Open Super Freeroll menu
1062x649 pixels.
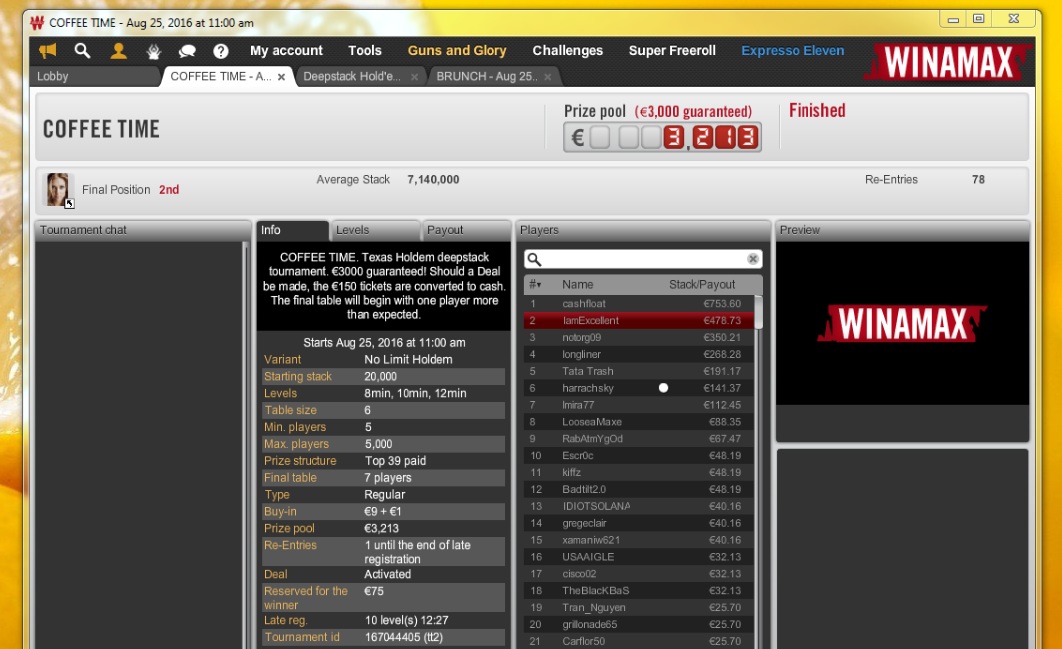[x=672, y=51]
